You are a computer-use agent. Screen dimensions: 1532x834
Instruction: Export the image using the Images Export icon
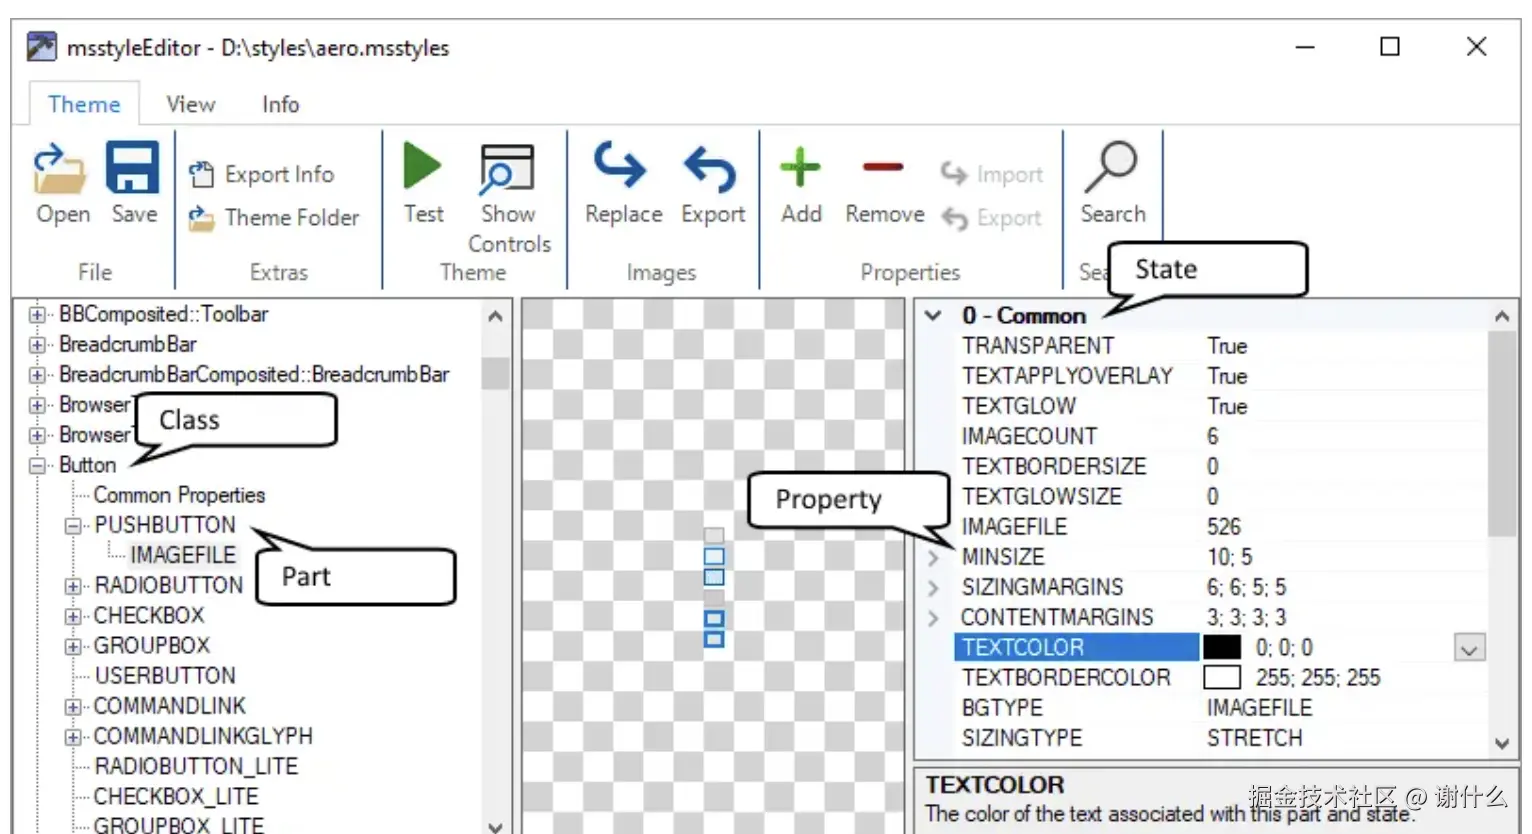tap(711, 168)
